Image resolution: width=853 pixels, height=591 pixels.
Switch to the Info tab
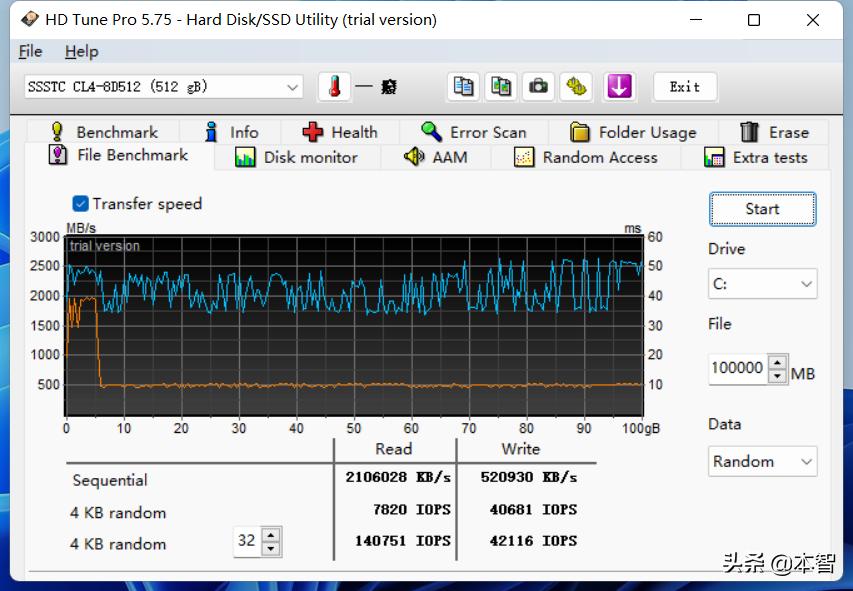[230, 132]
